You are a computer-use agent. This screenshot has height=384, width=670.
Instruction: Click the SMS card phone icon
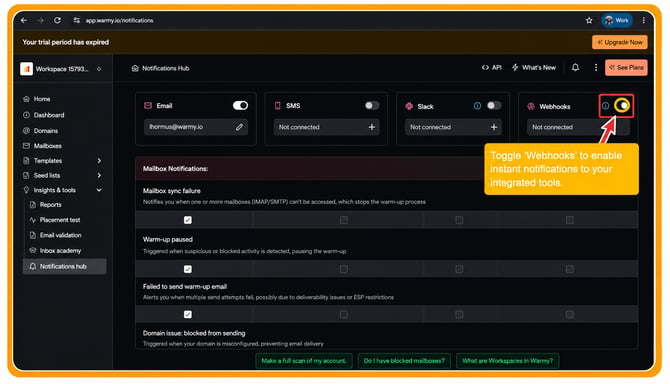(x=277, y=106)
